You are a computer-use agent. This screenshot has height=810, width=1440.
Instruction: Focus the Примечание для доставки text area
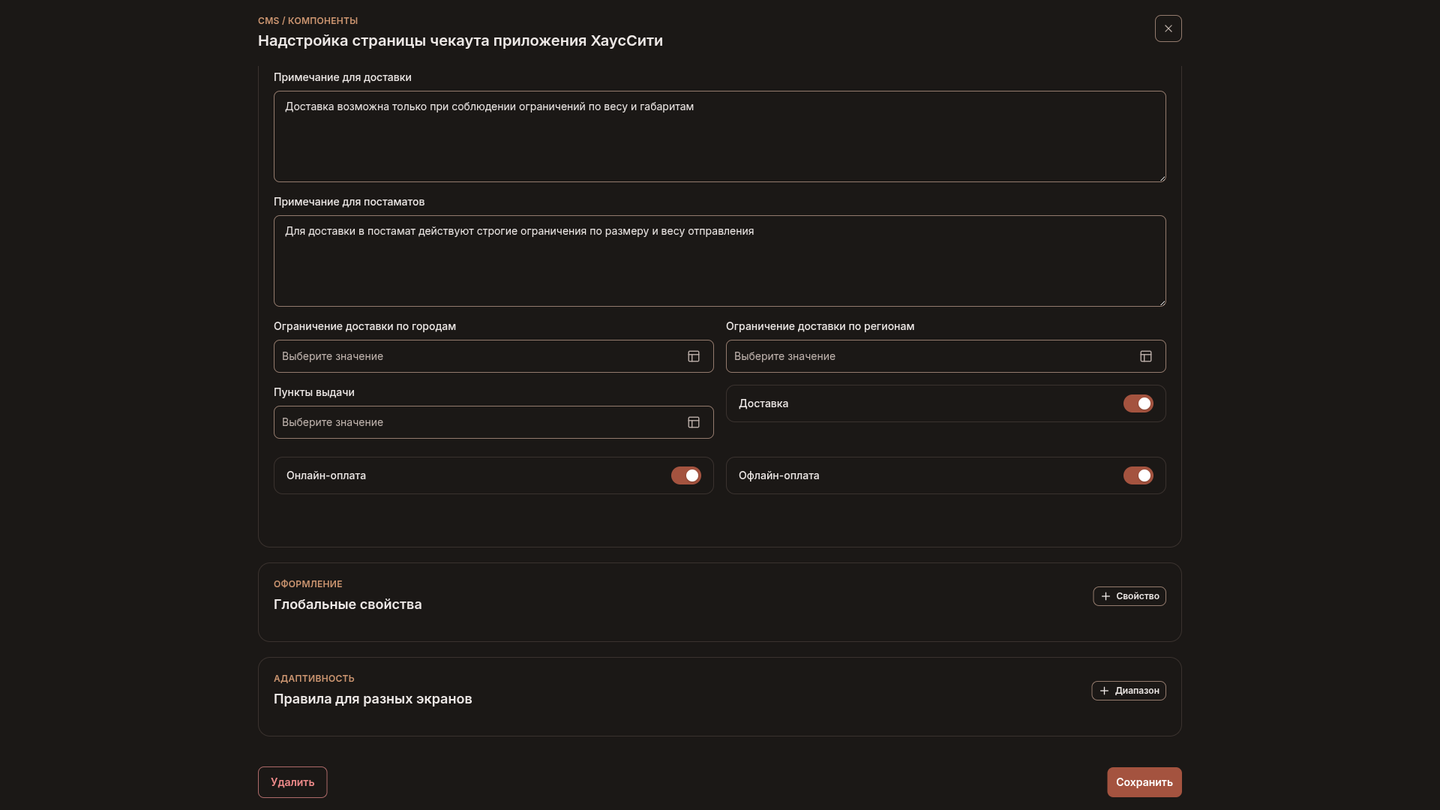click(x=720, y=137)
